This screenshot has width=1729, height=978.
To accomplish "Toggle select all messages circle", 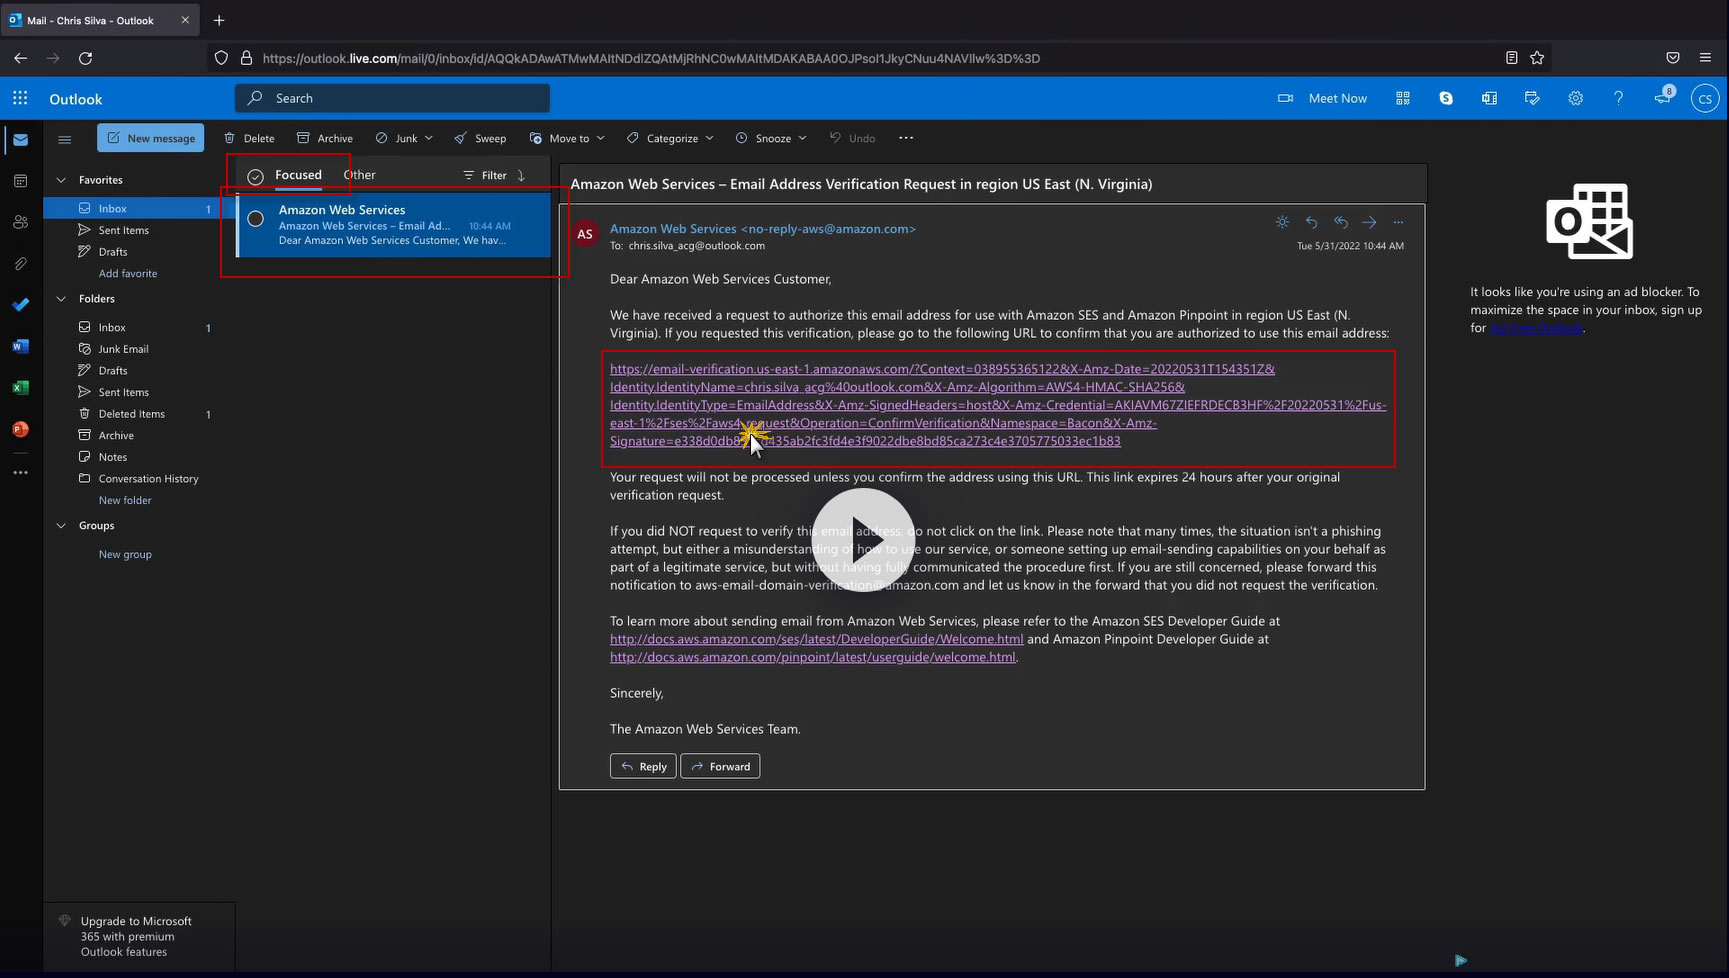I will click(255, 176).
